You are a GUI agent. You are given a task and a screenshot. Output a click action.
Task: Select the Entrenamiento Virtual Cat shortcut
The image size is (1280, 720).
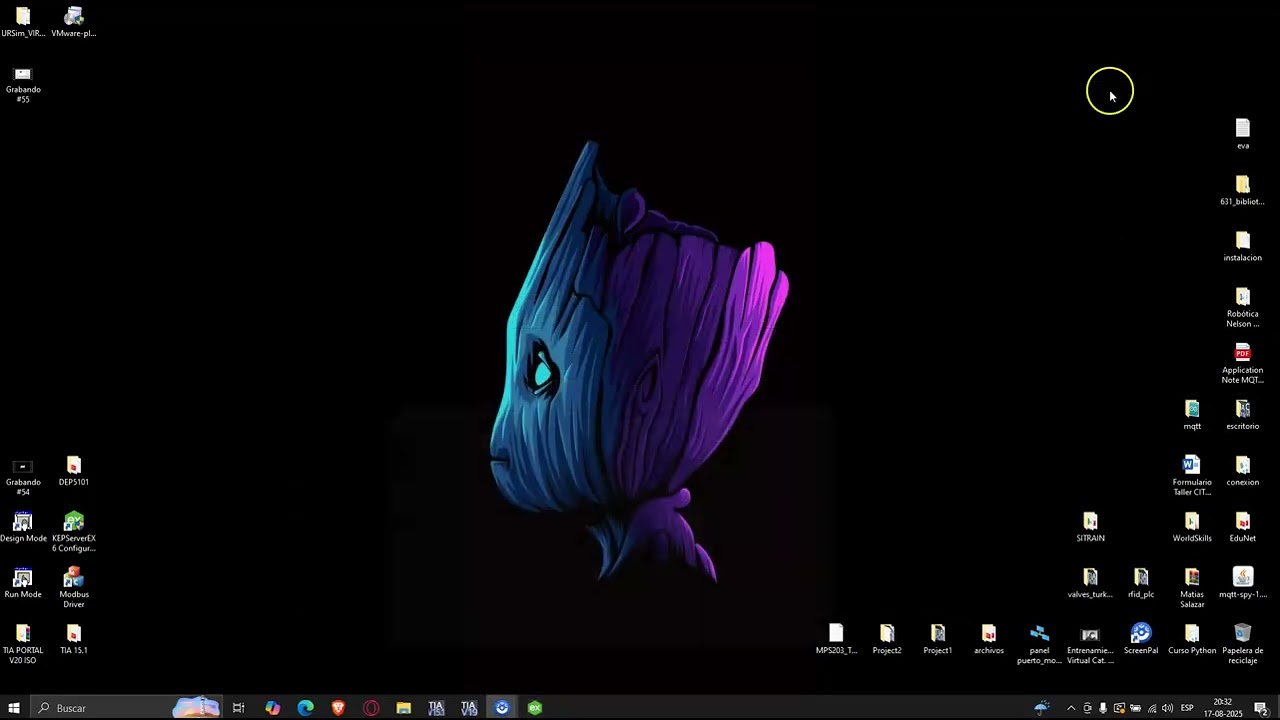point(1091,645)
